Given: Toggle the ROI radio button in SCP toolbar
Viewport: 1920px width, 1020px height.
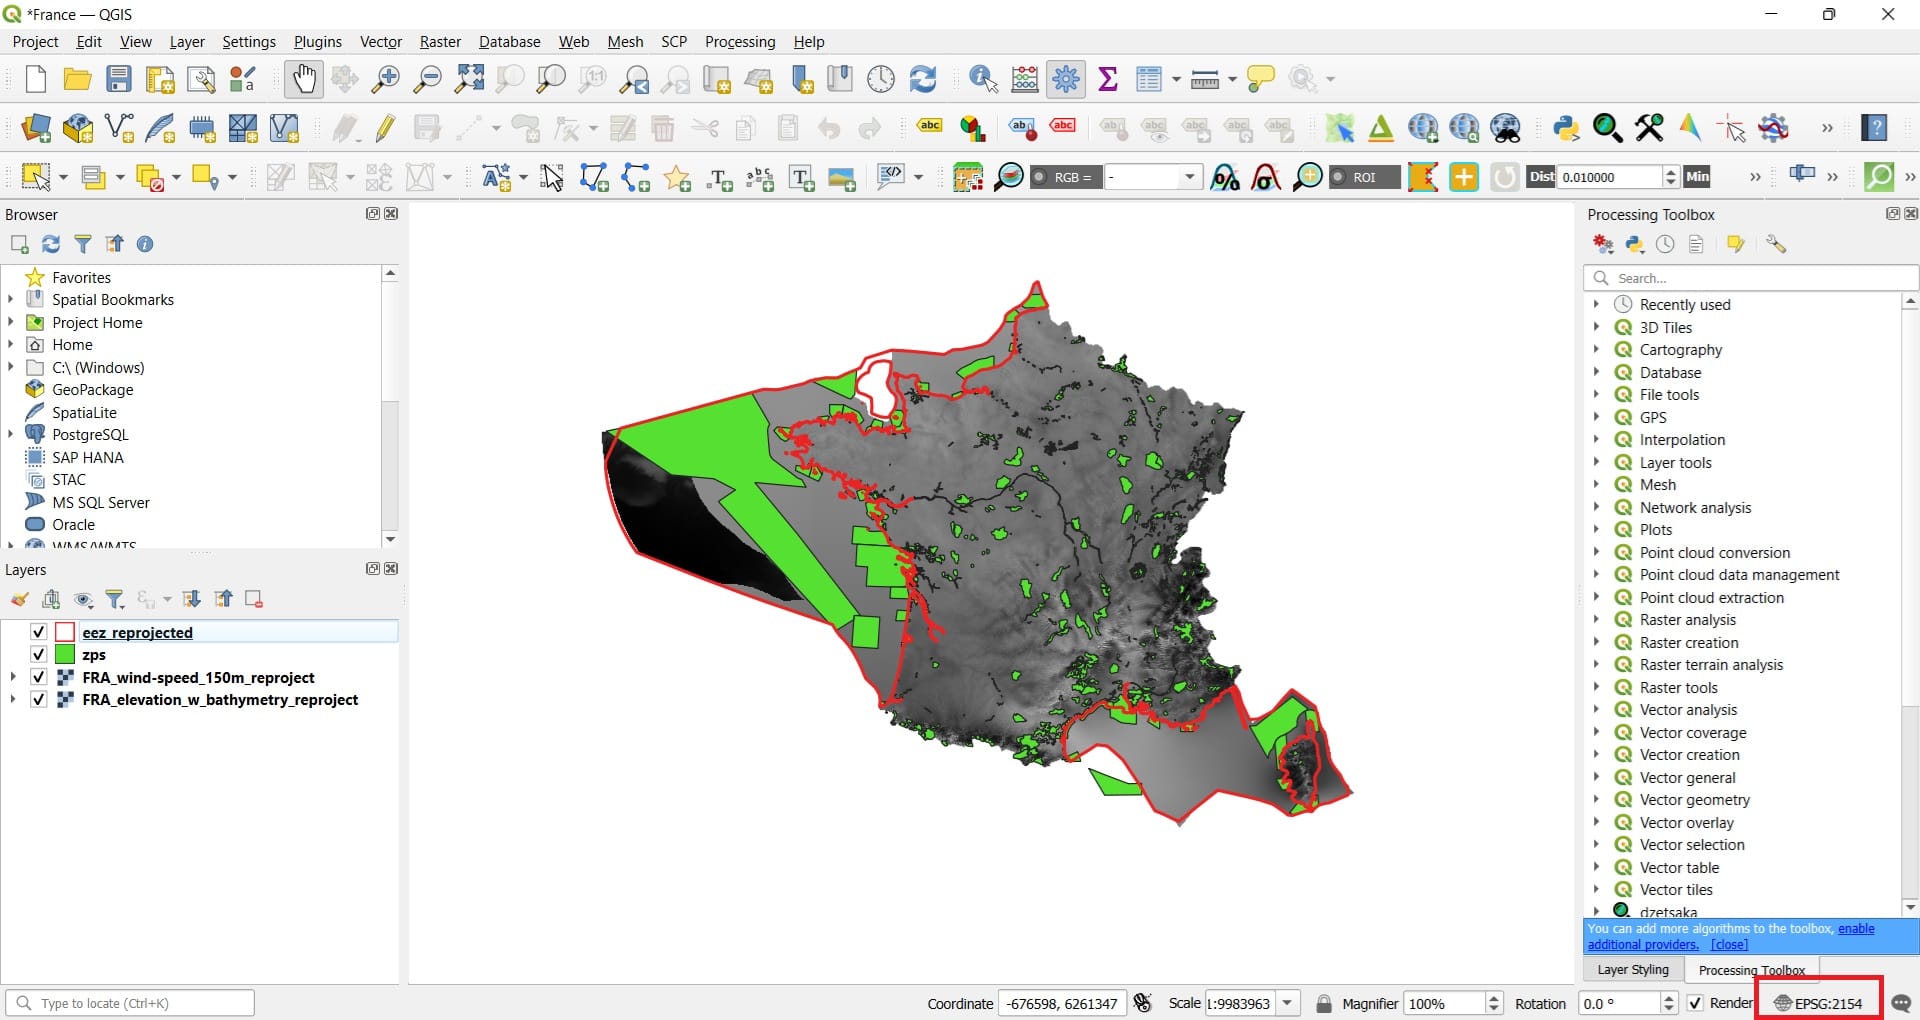Looking at the screenshot, I should tap(1338, 177).
